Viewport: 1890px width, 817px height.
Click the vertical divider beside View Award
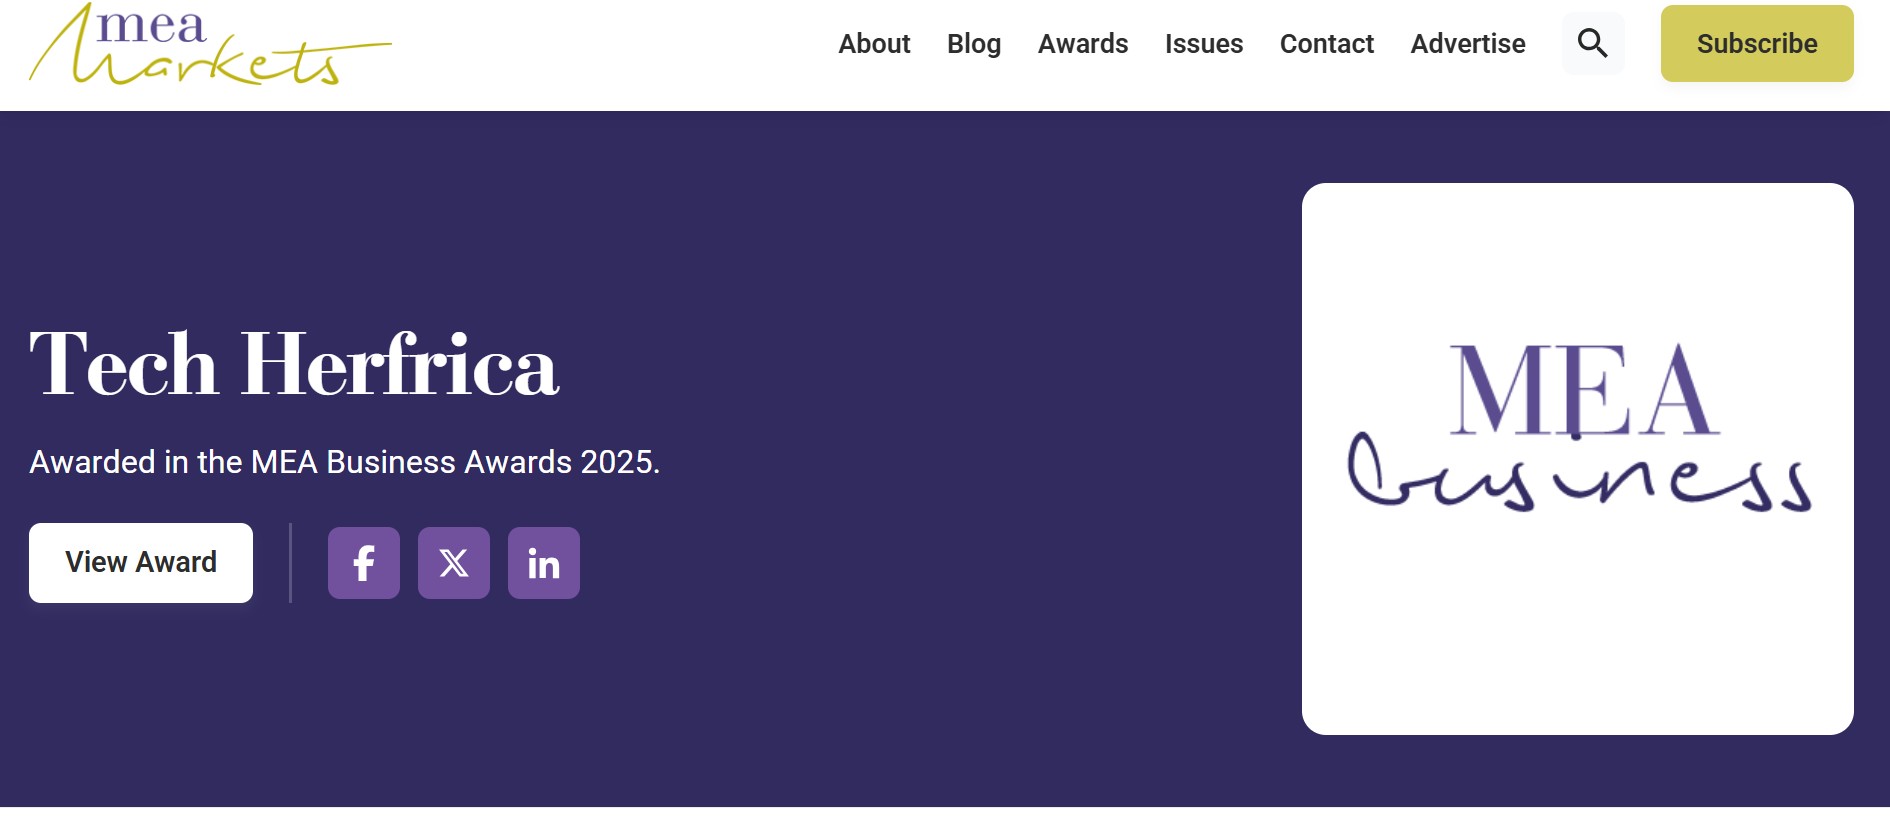tap(290, 563)
